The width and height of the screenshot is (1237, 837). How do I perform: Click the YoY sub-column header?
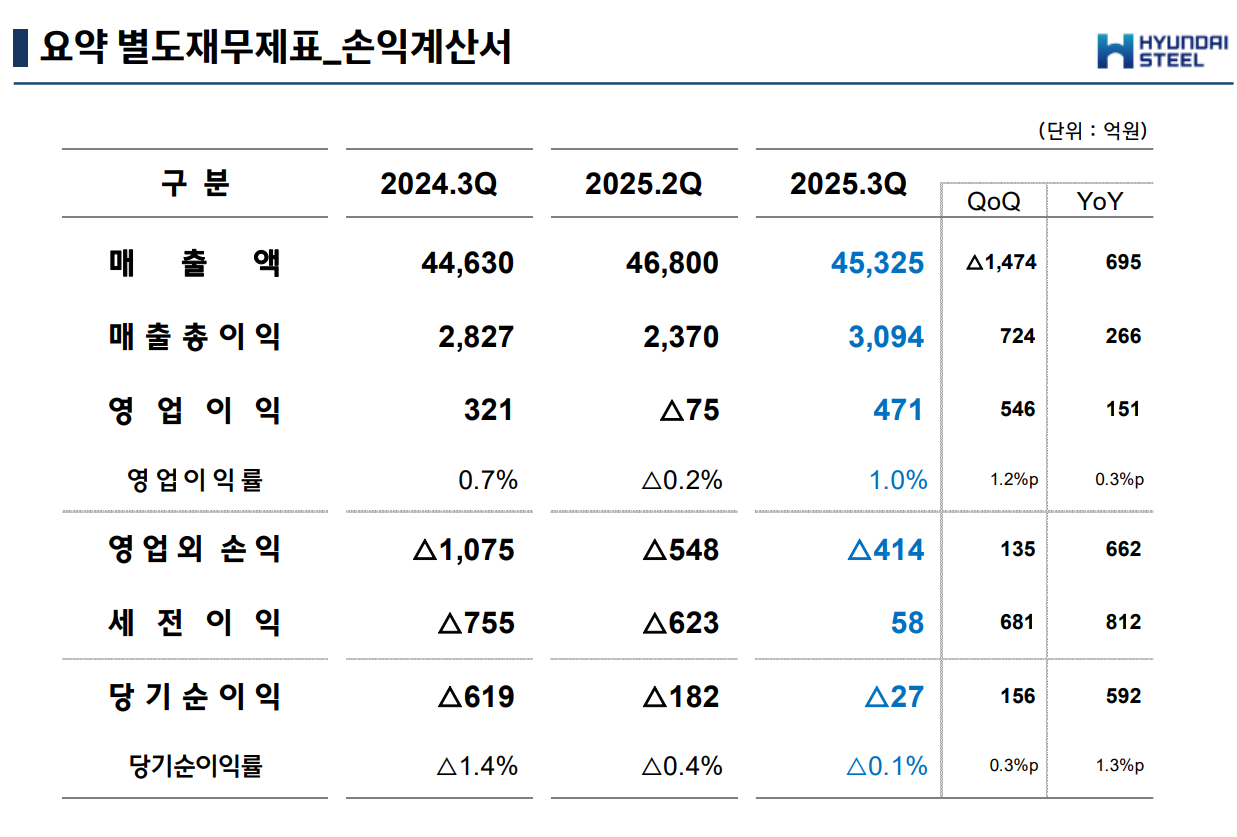(1100, 201)
